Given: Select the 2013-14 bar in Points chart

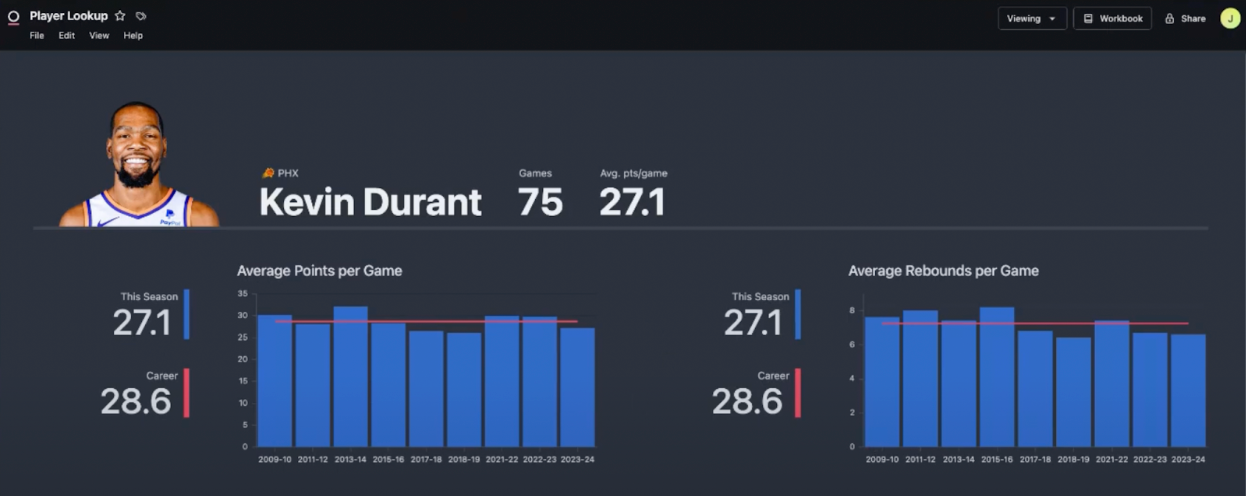Looking at the screenshot, I should 350,380.
